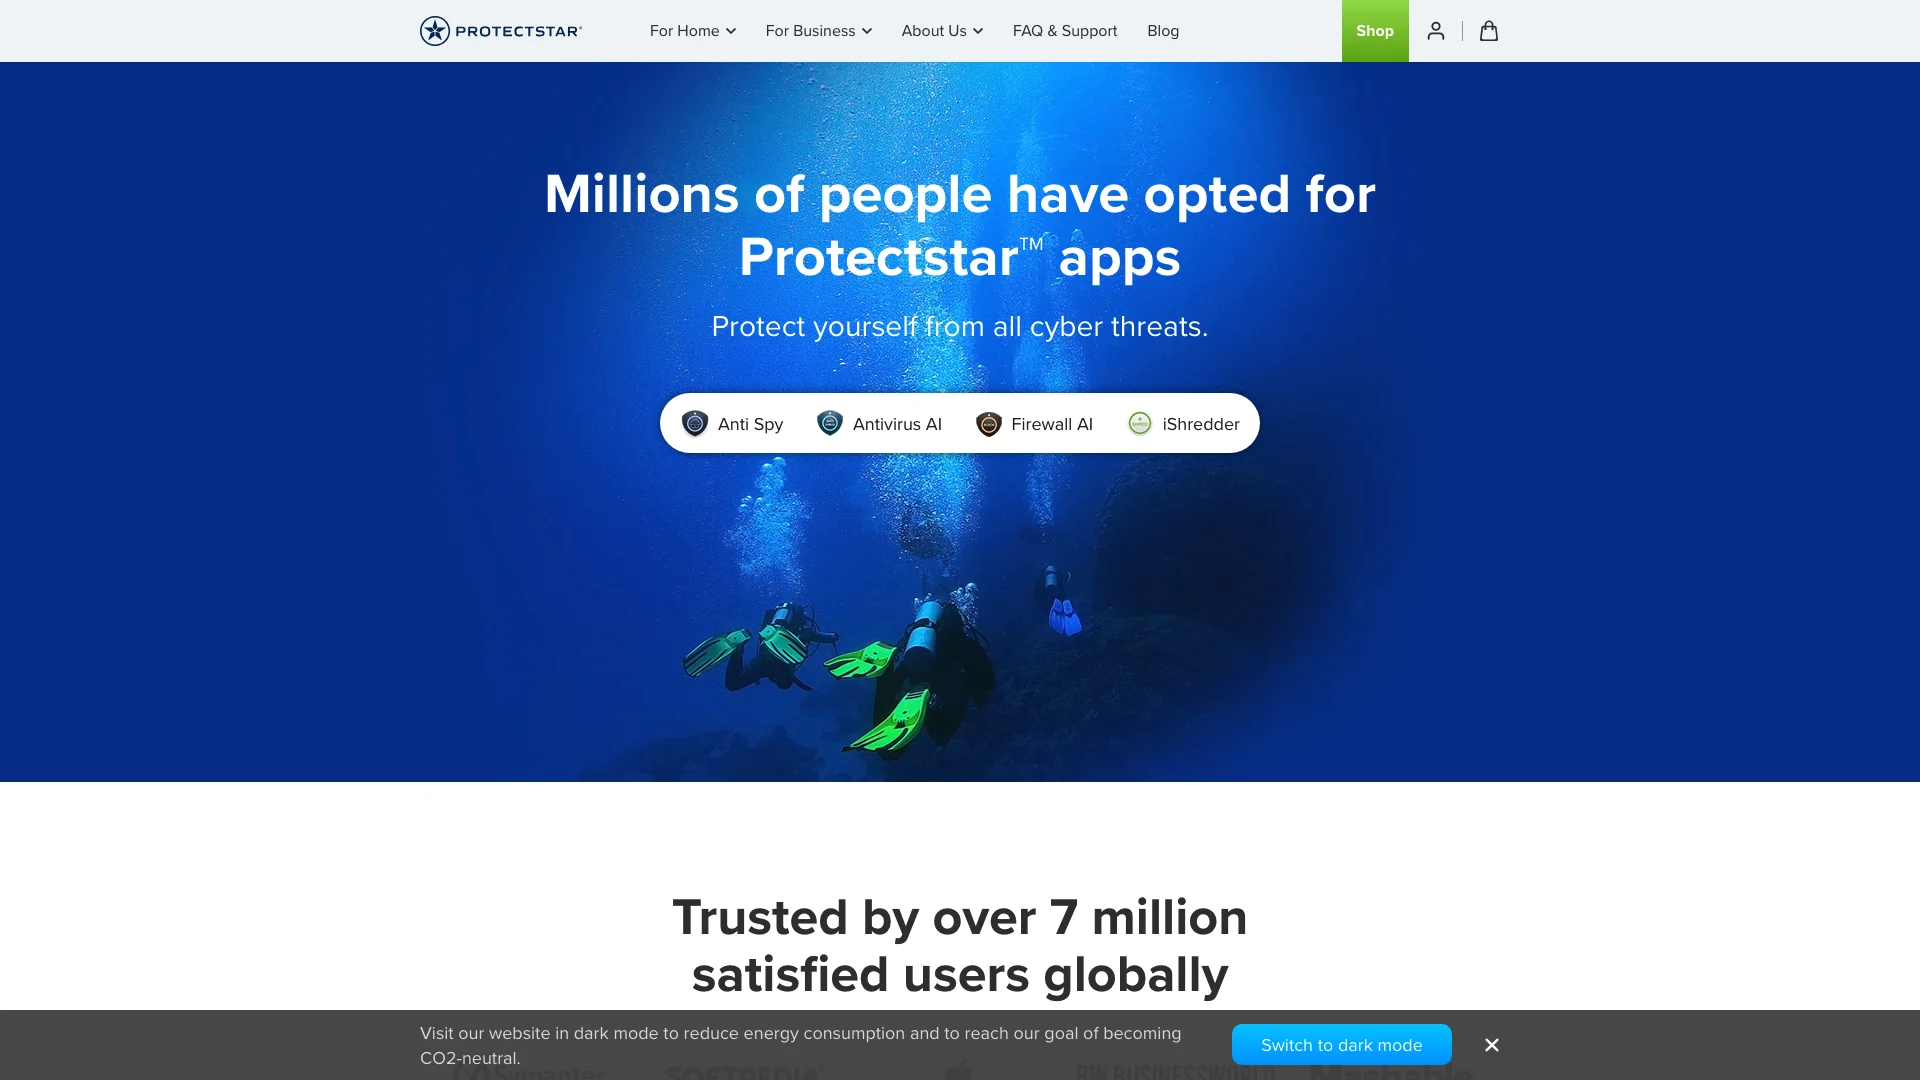The height and width of the screenshot is (1080, 1920).
Task: Click the Antivirus AI app icon
Action: click(x=829, y=423)
